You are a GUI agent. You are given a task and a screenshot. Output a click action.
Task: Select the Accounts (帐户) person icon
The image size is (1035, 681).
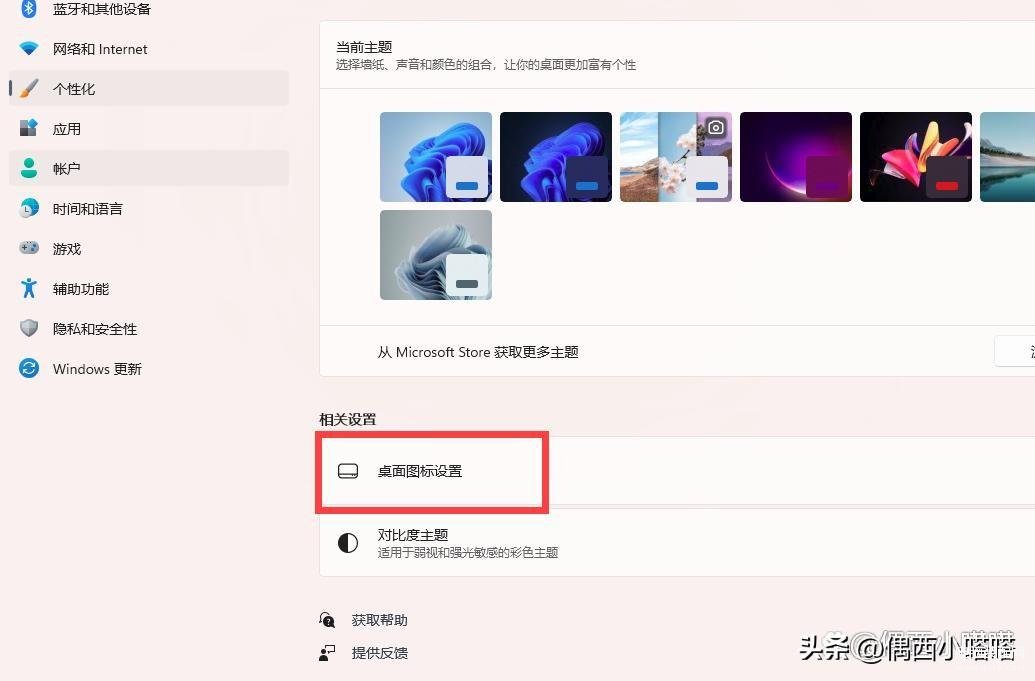tap(28, 168)
